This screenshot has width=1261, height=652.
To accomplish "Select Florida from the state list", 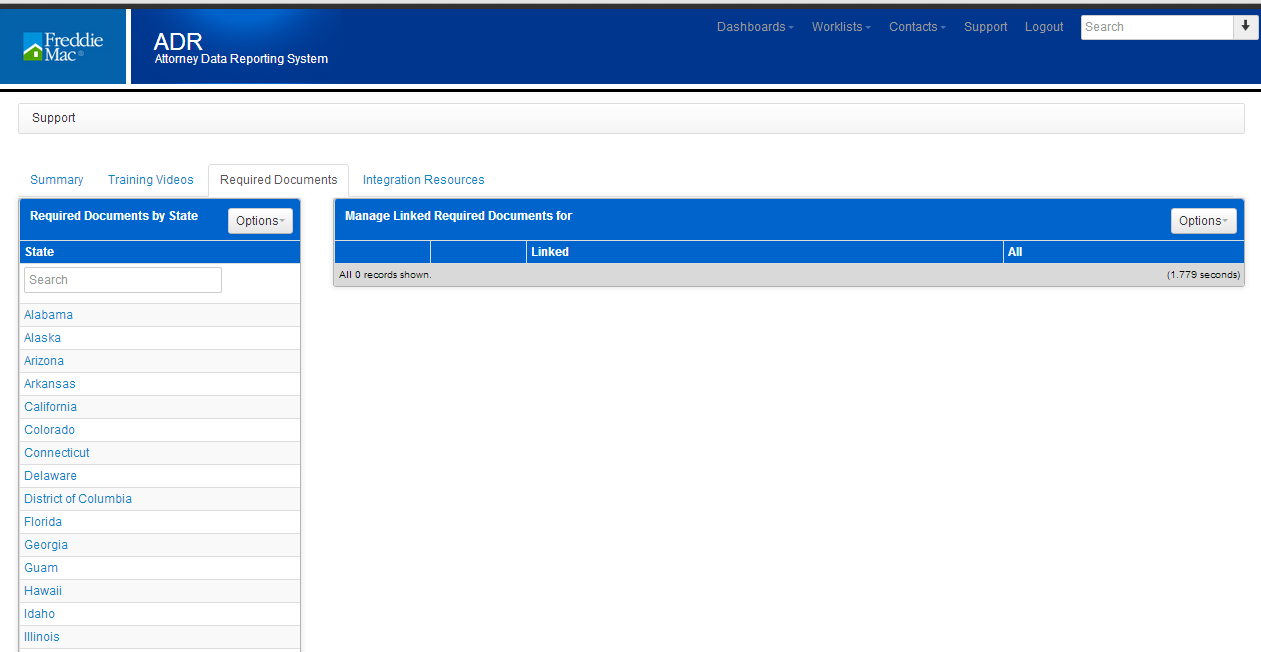I will 43,522.
